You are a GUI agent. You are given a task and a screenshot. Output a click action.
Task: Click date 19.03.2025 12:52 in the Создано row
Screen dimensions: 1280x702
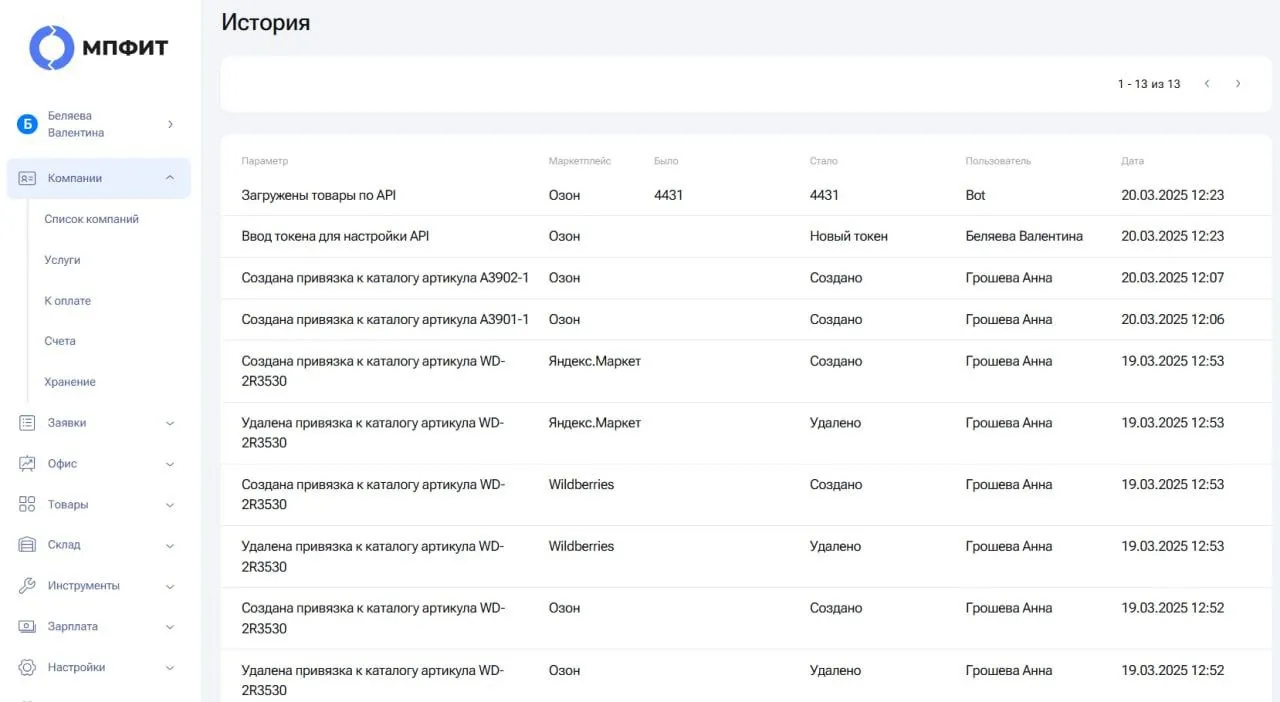(1173, 608)
